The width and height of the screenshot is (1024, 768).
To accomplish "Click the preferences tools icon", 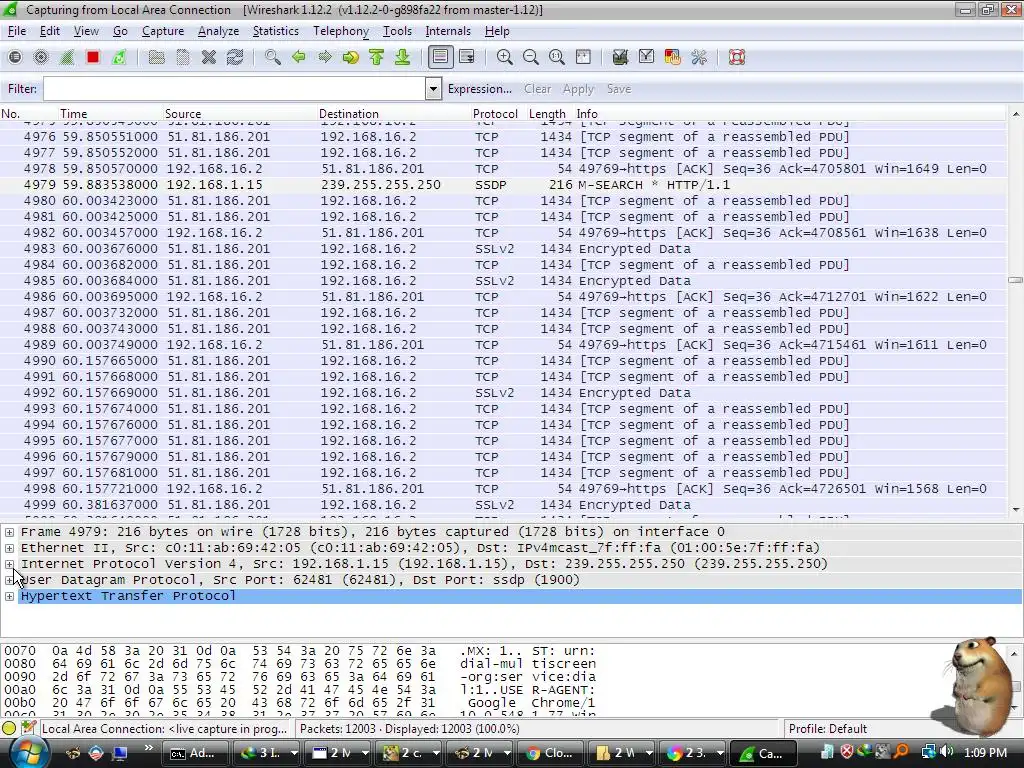I will click(699, 57).
